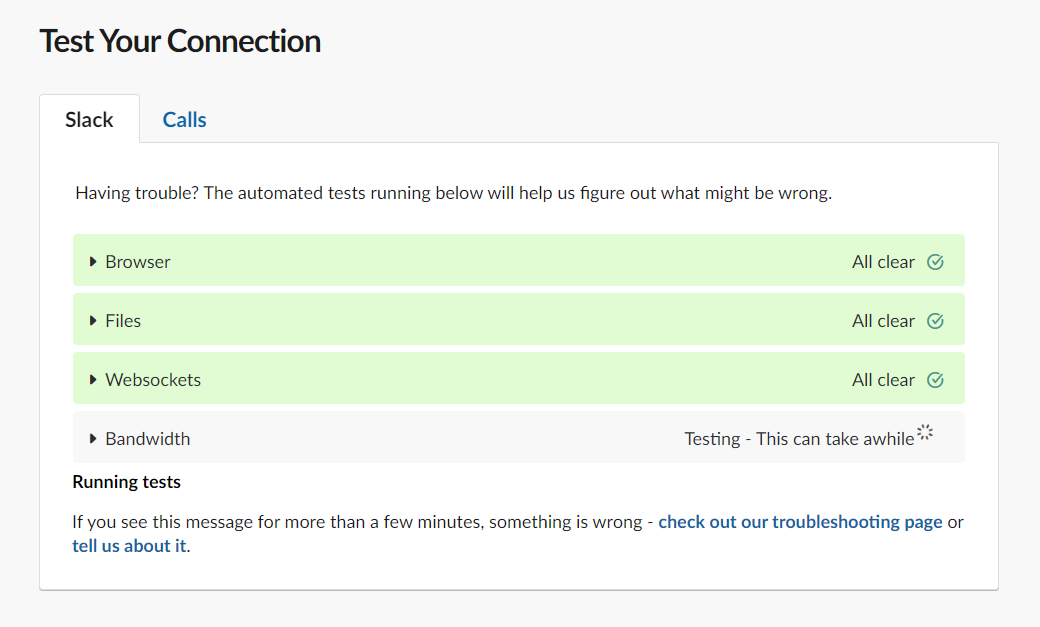Open the troubleshooting page link
Screen dimensions: 1040x627
[x=800, y=522]
